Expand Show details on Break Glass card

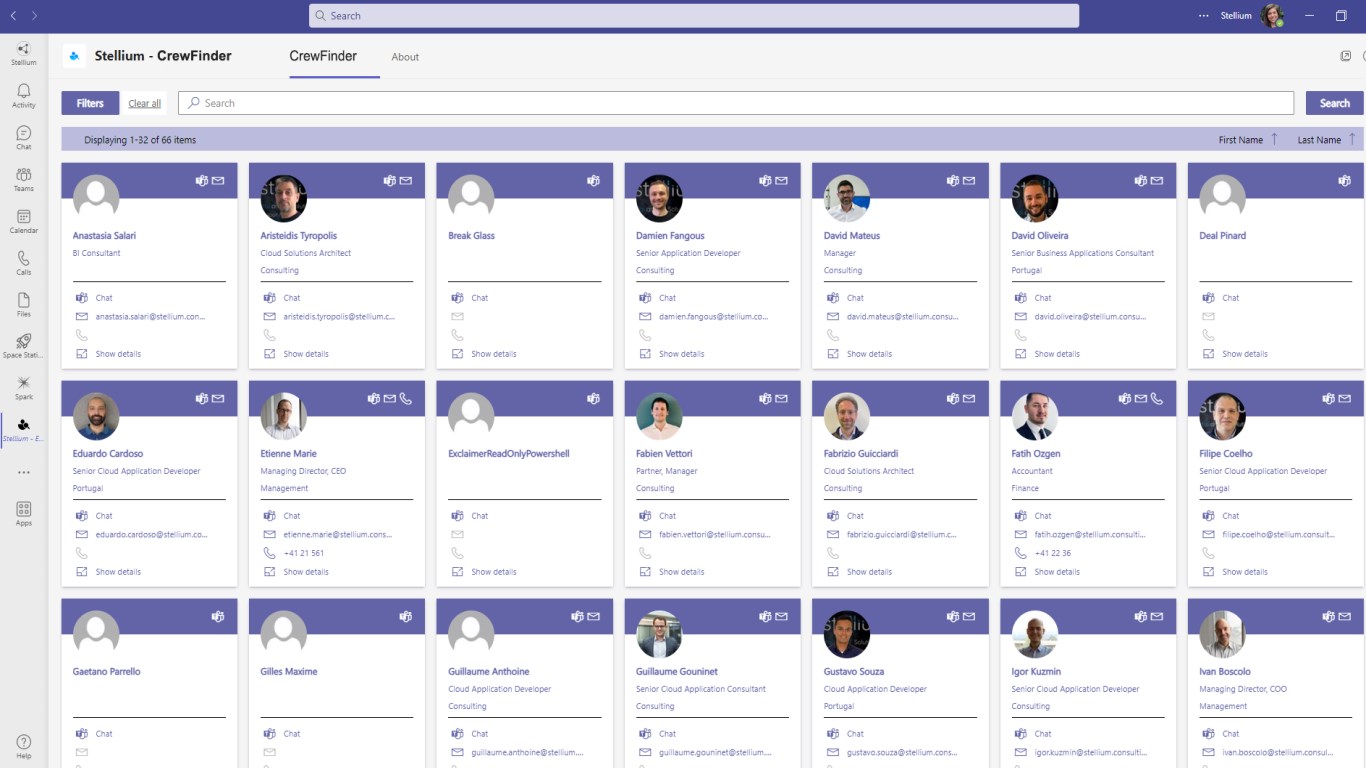484,354
